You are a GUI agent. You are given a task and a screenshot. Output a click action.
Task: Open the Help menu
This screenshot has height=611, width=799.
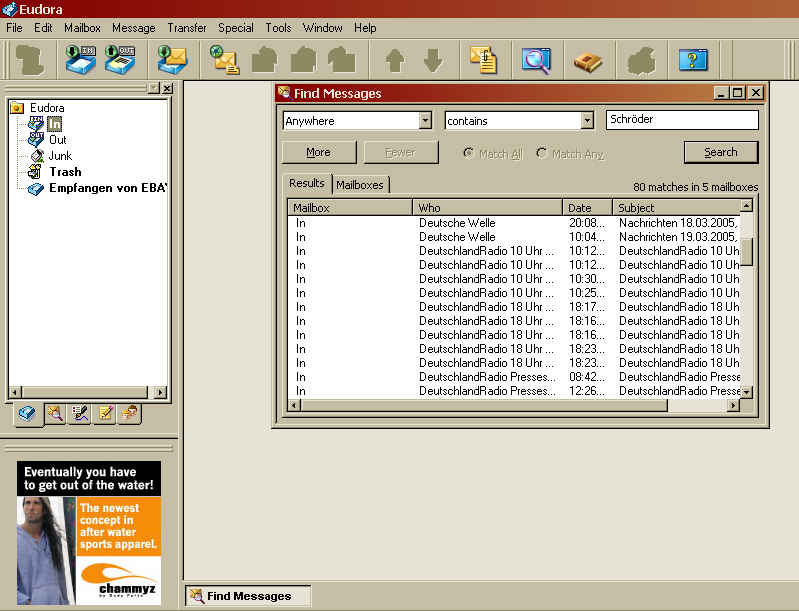click(365, 28)
